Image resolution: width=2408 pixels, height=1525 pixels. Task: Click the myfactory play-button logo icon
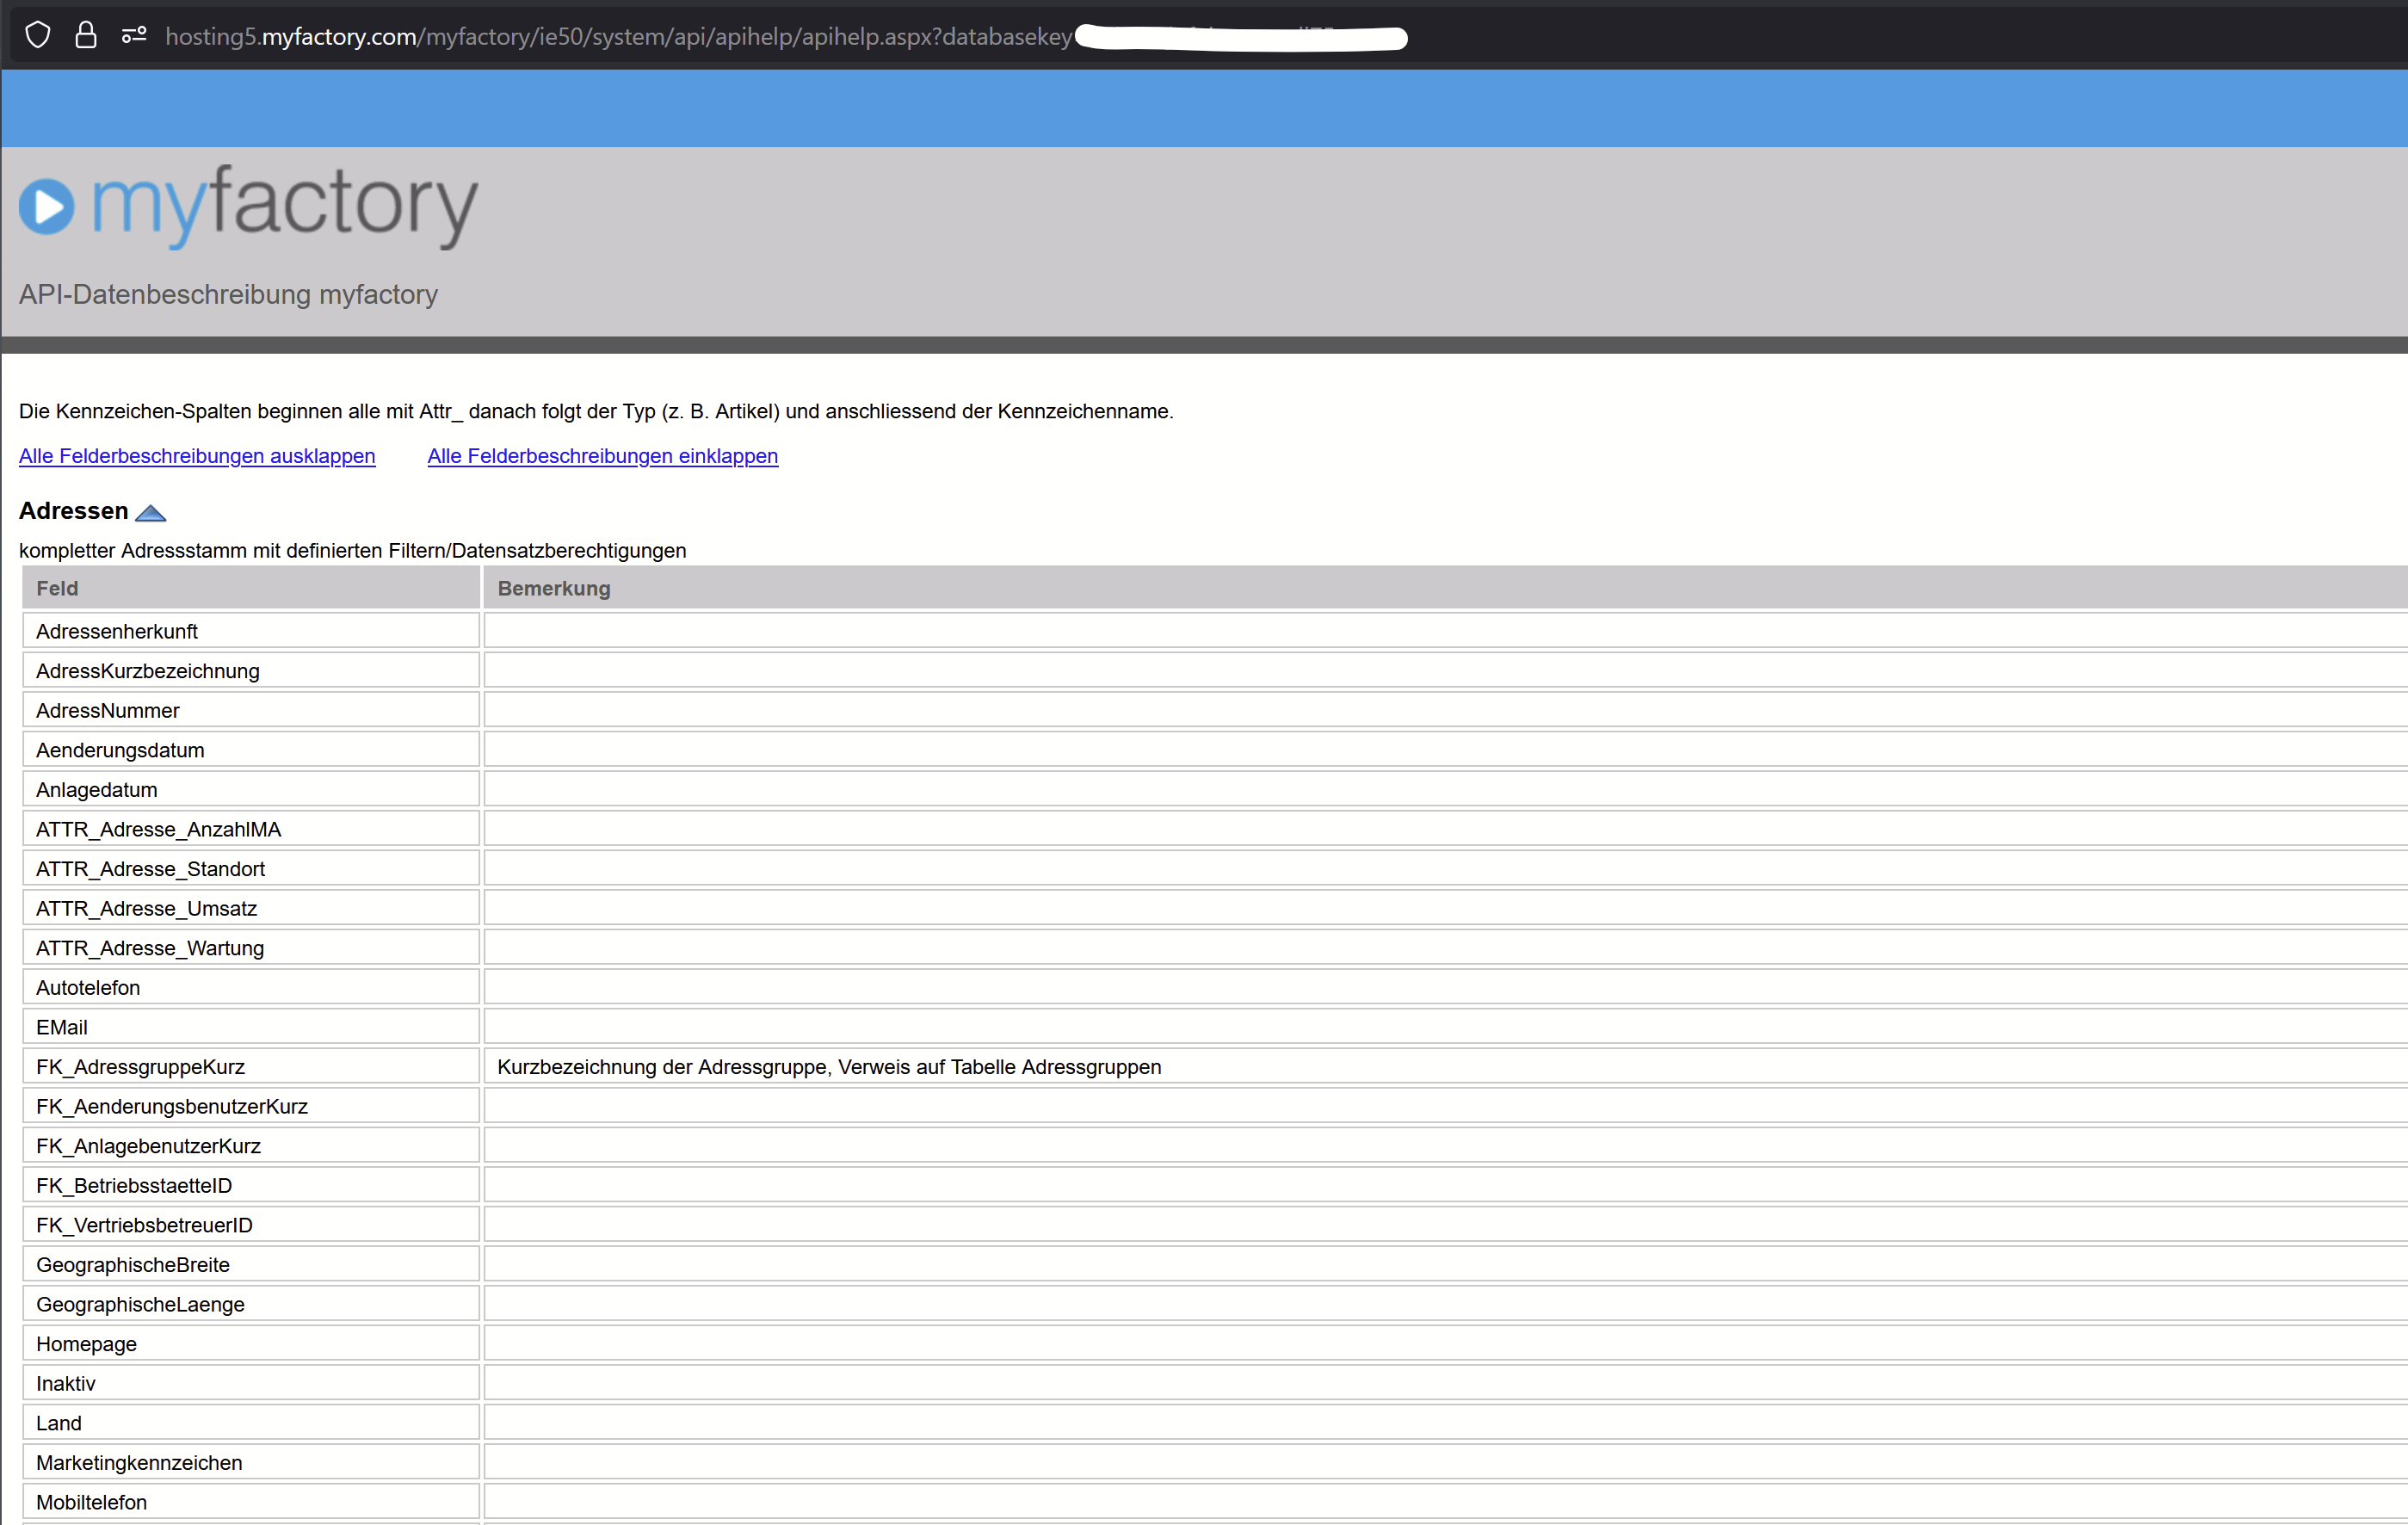tap(47, 206)
